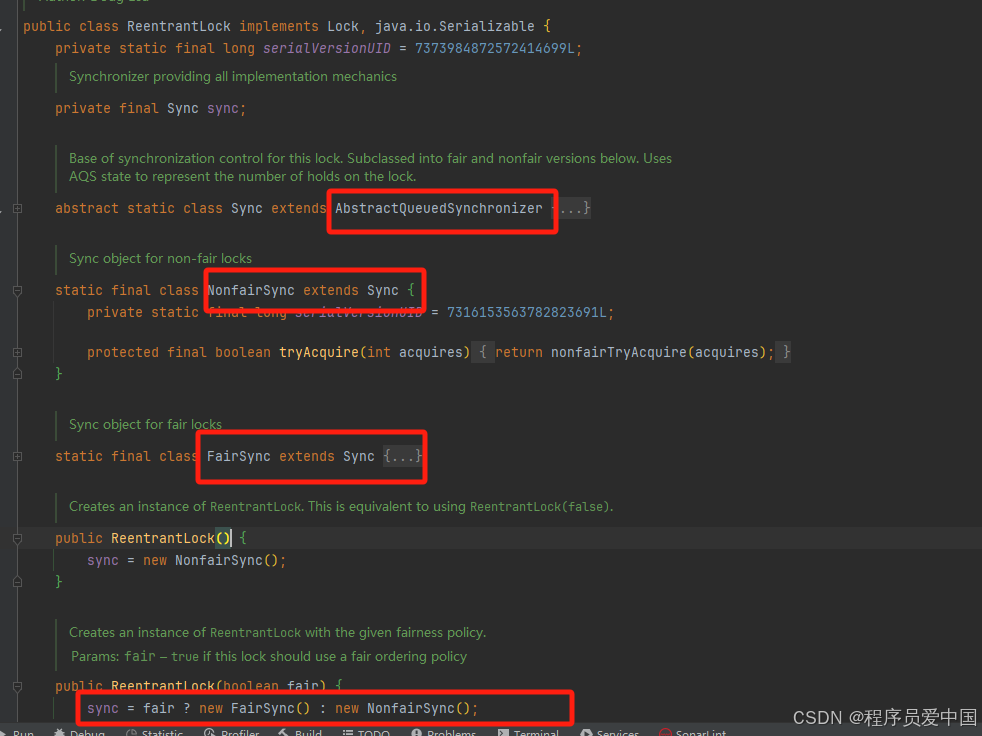982x736 pixels.
Task: Click java.io.Serializable in the class header
Action: [455, 26]
